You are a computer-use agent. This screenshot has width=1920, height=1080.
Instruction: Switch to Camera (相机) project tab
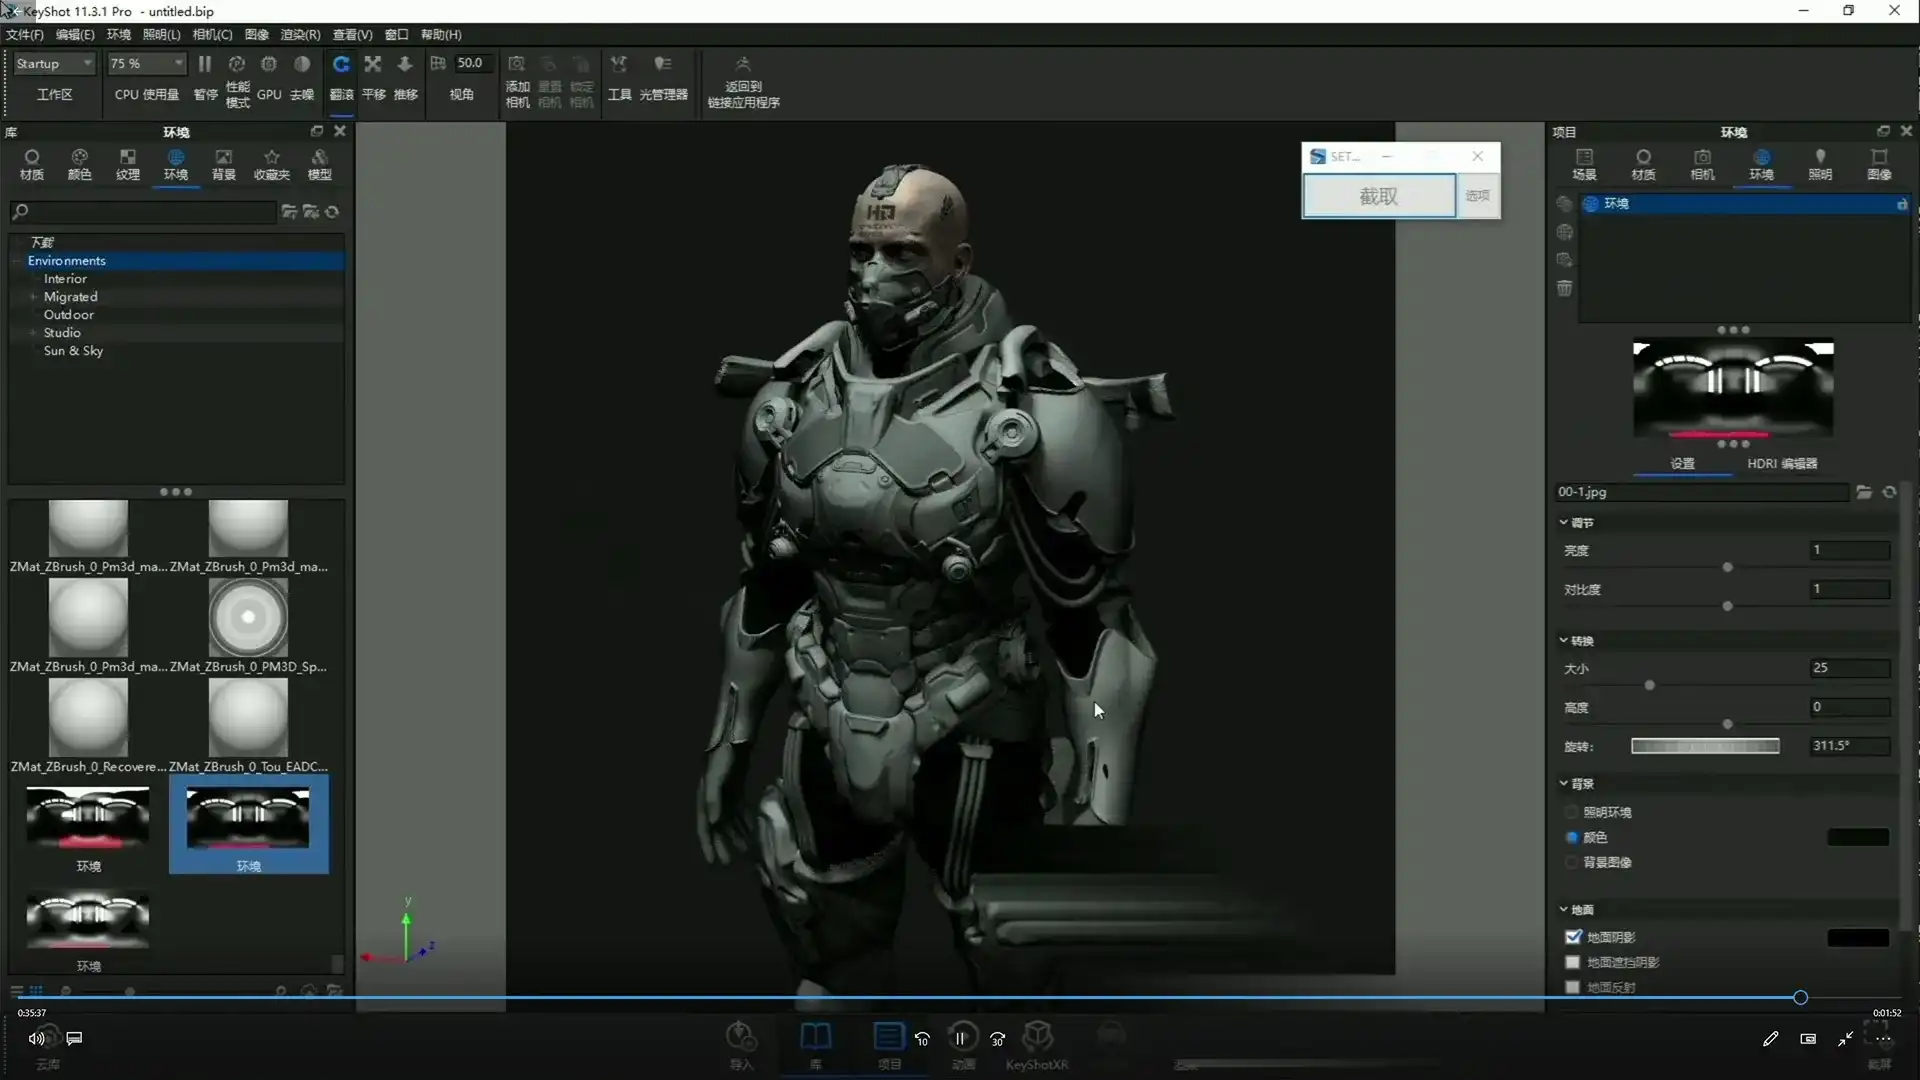coord(1702,163)
